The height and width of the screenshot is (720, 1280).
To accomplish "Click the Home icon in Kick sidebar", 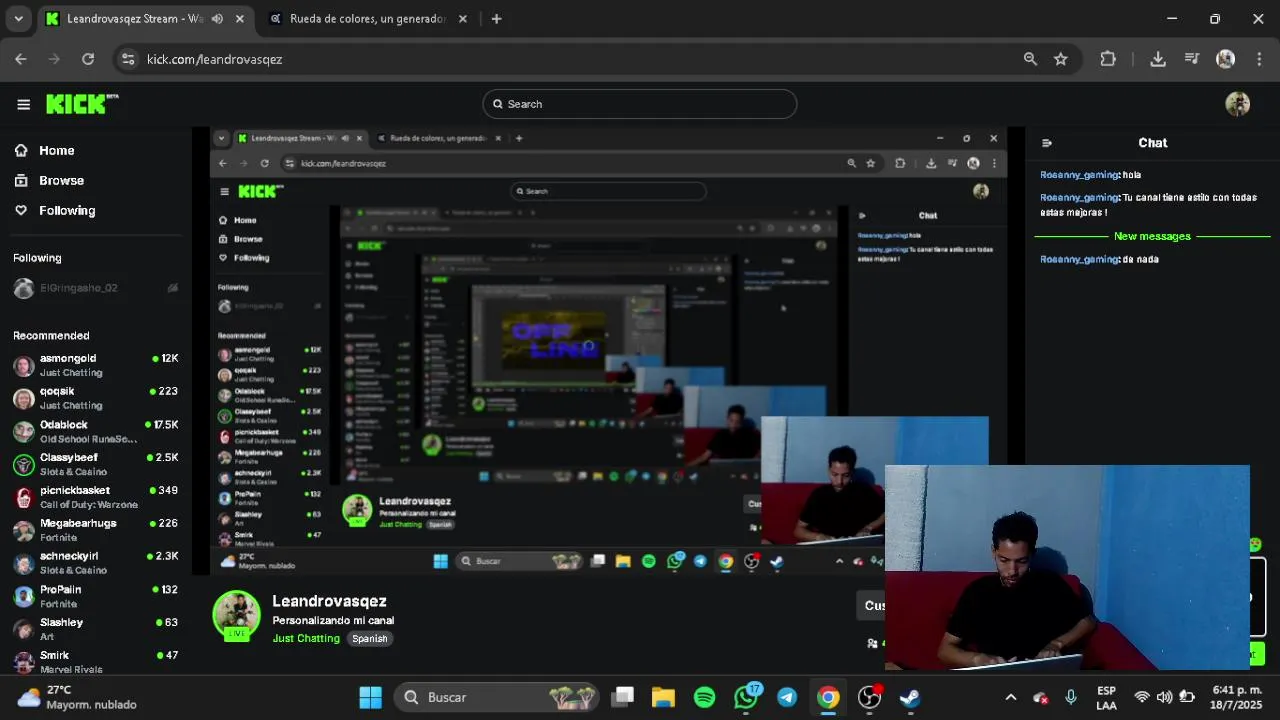I will (21, 150).
